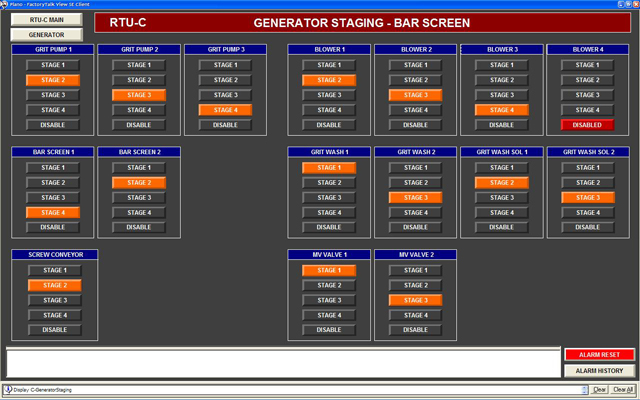This screenshot has width=640, height=400.
Task: Set Grit Pump 1 to Stage 1
Action: coord(54,64)
